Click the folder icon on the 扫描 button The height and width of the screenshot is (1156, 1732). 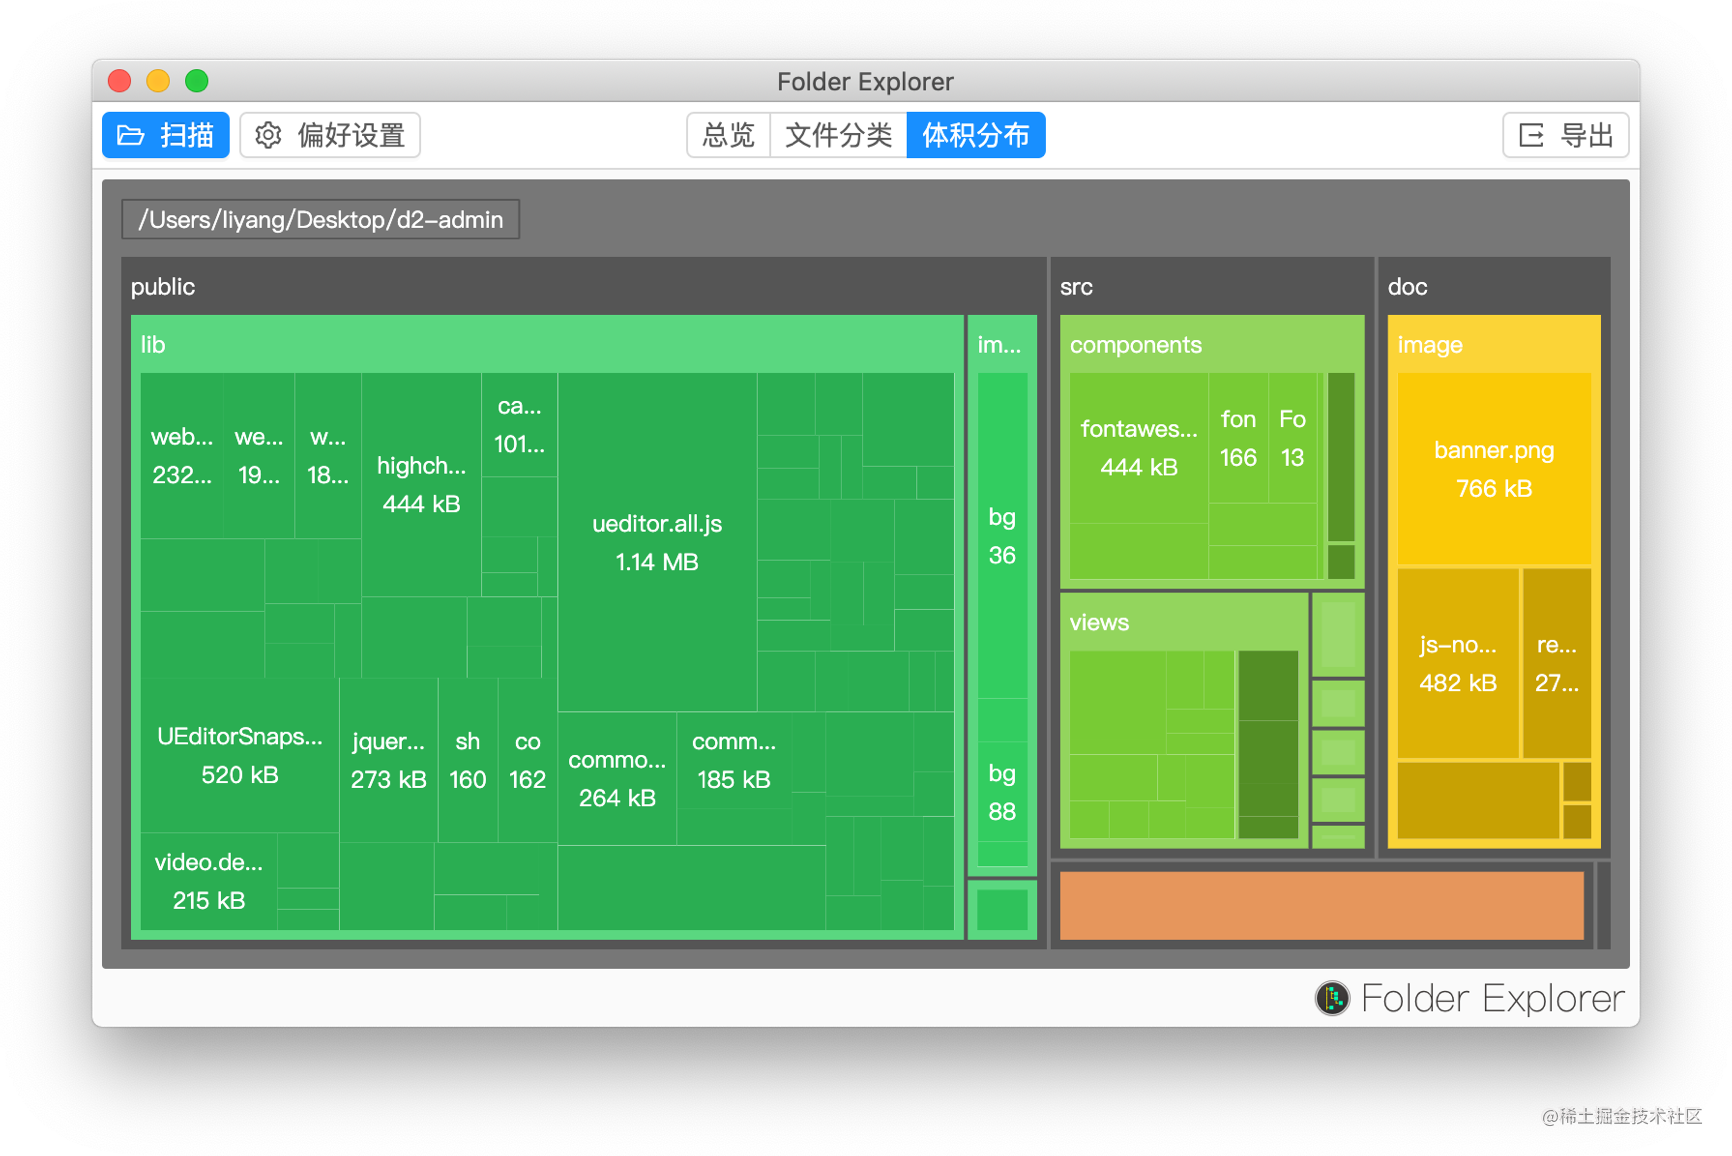(x=131, y=135)
